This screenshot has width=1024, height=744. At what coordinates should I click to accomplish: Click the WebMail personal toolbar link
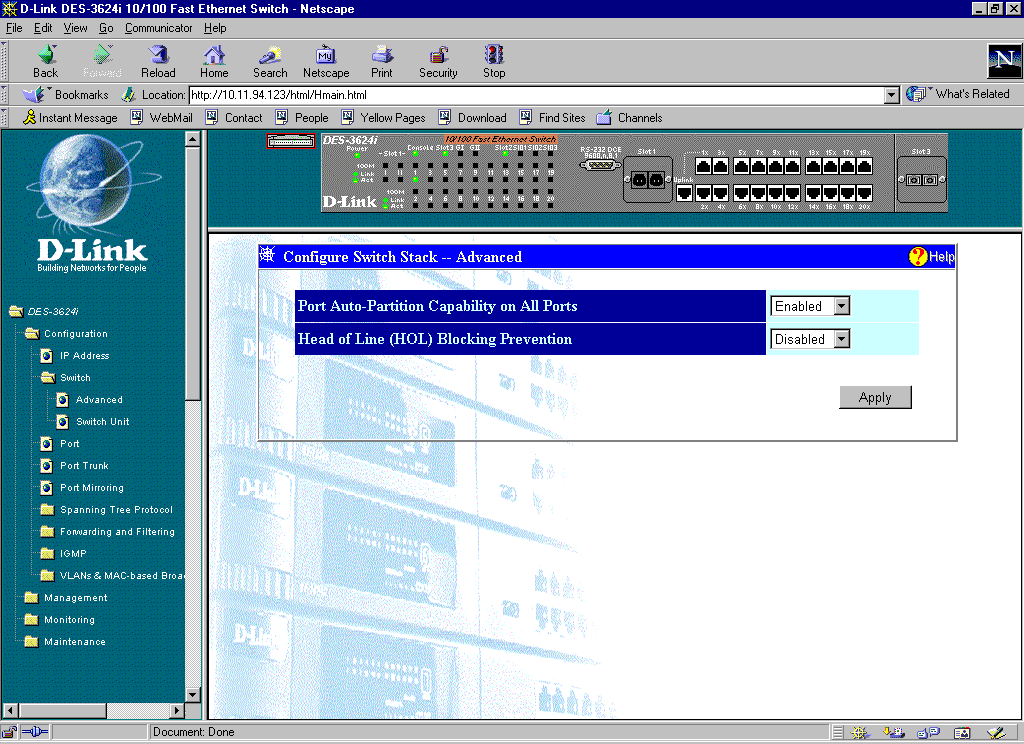(x=170, y=118)
